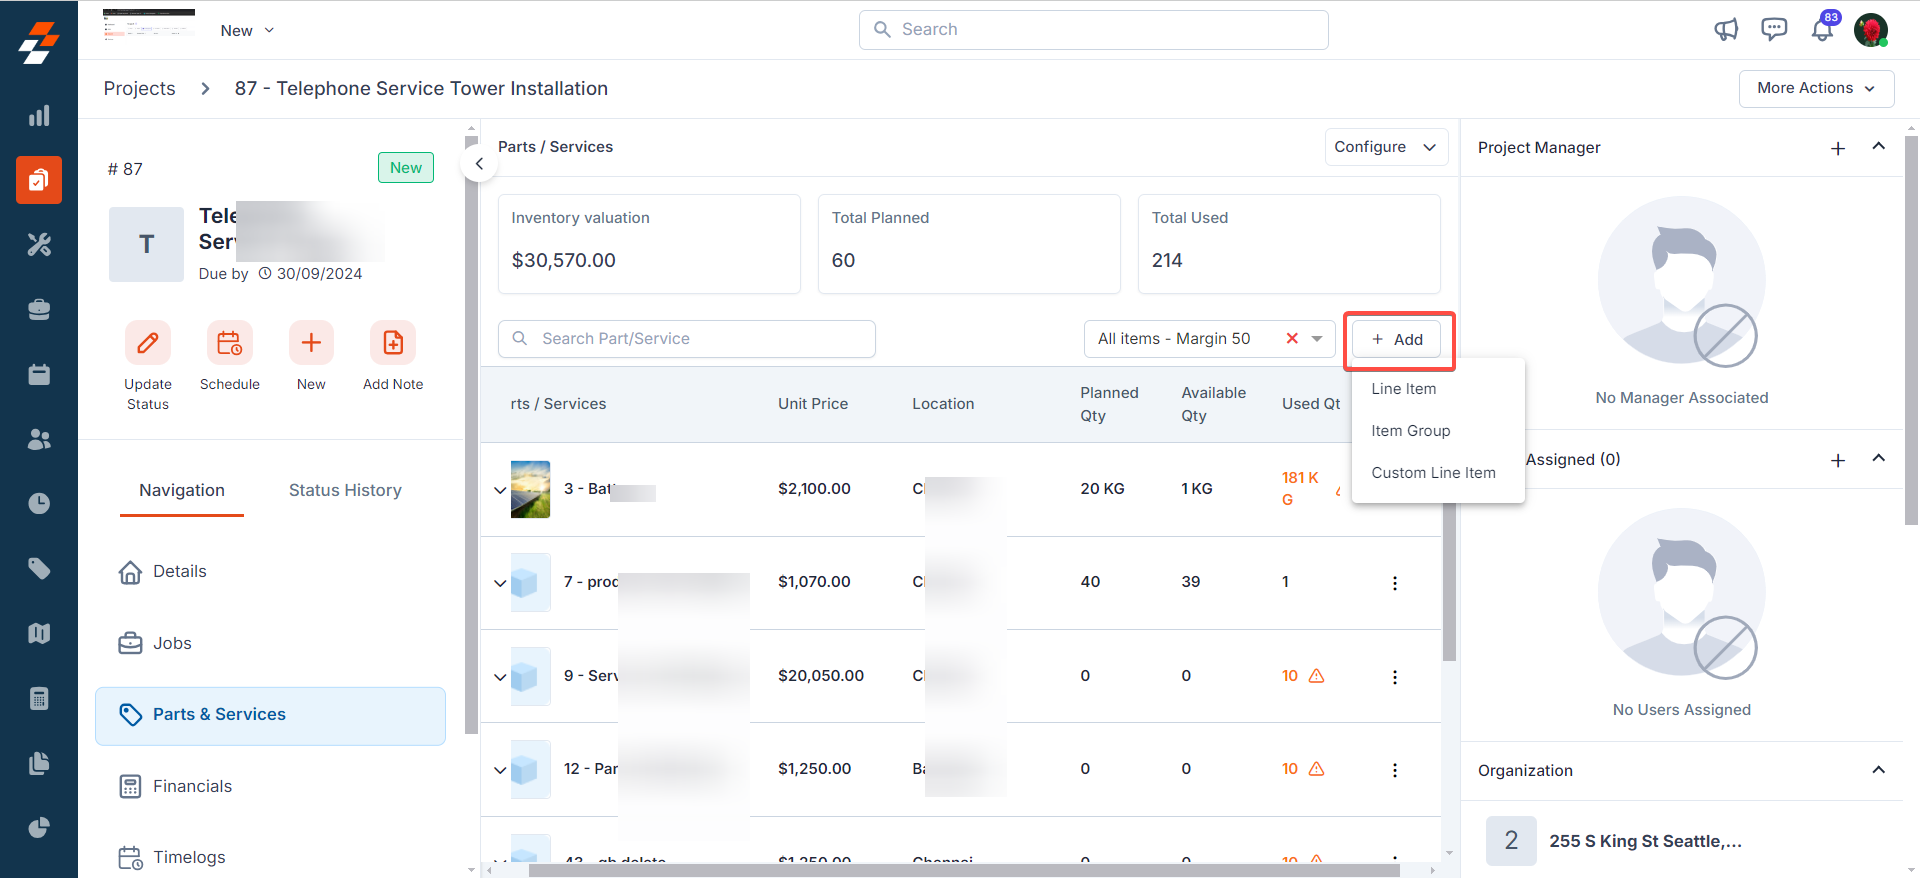Viewport: 1920px width, 878px height.
Task: Collapse the Organization section
Action: point(1878,770)
